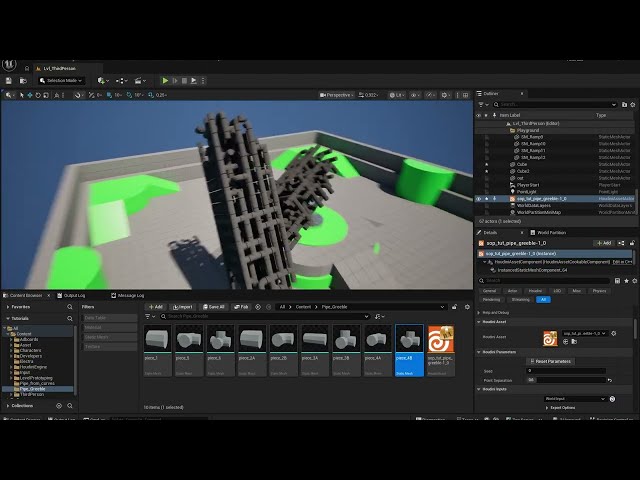Viewport: 640px width, 480px height.
Task: Switch to the World Partition tab
Action: [x=548, y=233]
